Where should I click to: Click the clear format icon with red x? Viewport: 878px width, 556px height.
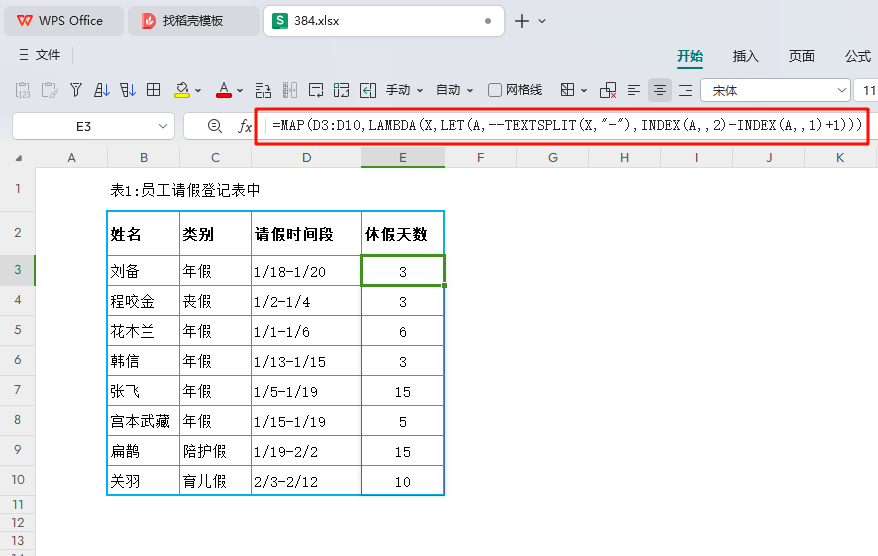click(608, 90)
